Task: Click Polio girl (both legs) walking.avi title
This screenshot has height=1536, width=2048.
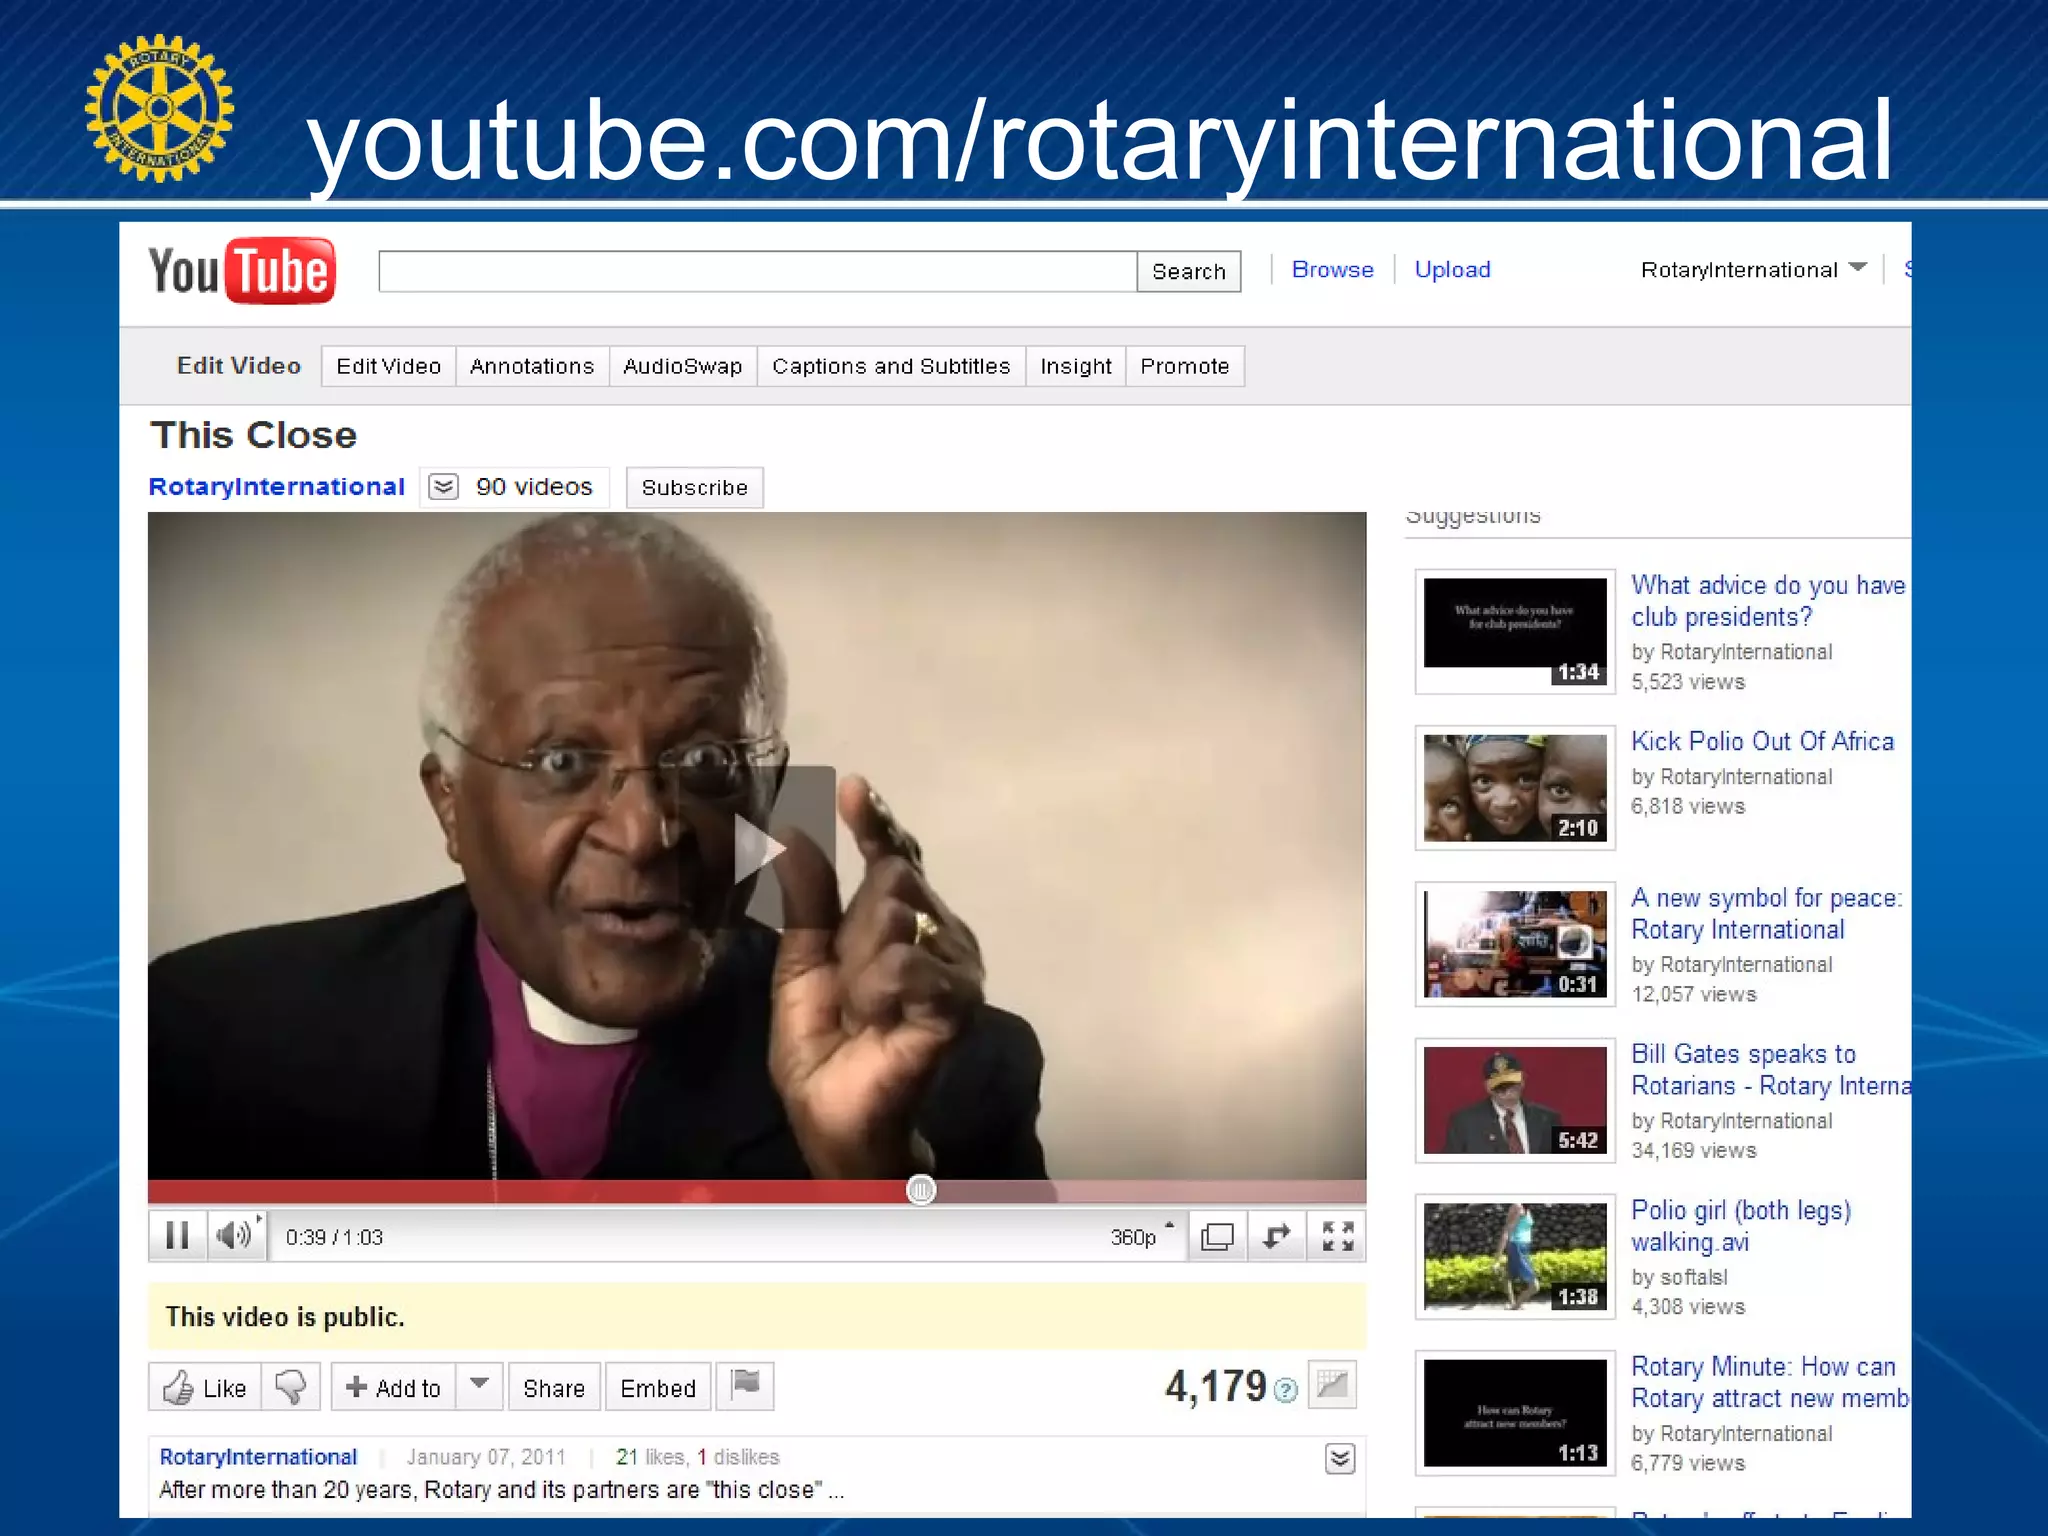Action: 1741,1225
